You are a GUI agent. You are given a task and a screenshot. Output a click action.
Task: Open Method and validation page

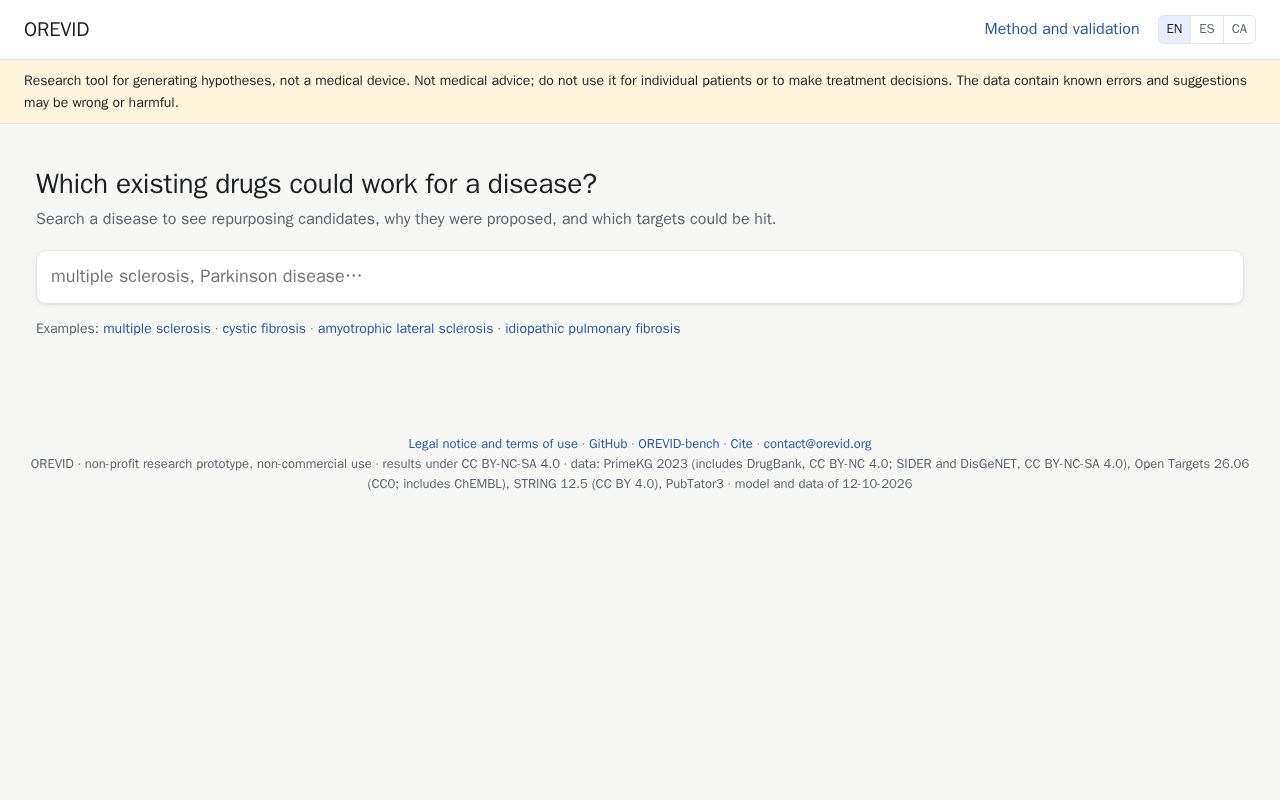[x=1061, y=29]
